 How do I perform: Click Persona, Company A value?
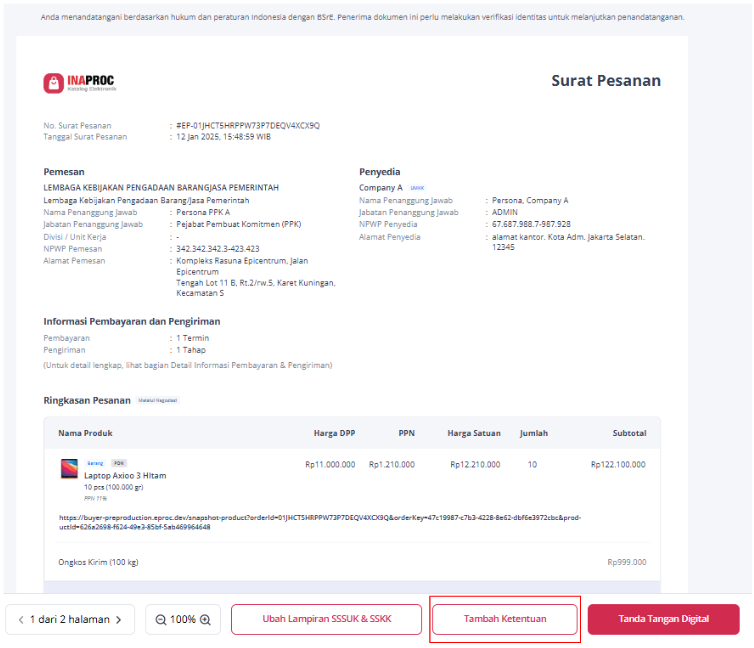point(530,200)
